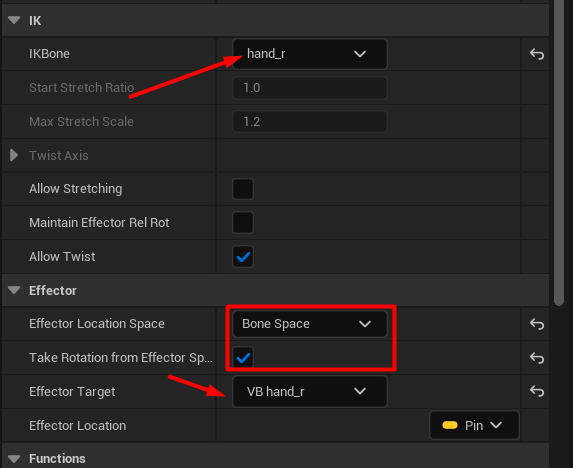Uncheck Take Rotation from Effector Space
The width and height of the screenshot is (573, 468).
click(243, 358)
